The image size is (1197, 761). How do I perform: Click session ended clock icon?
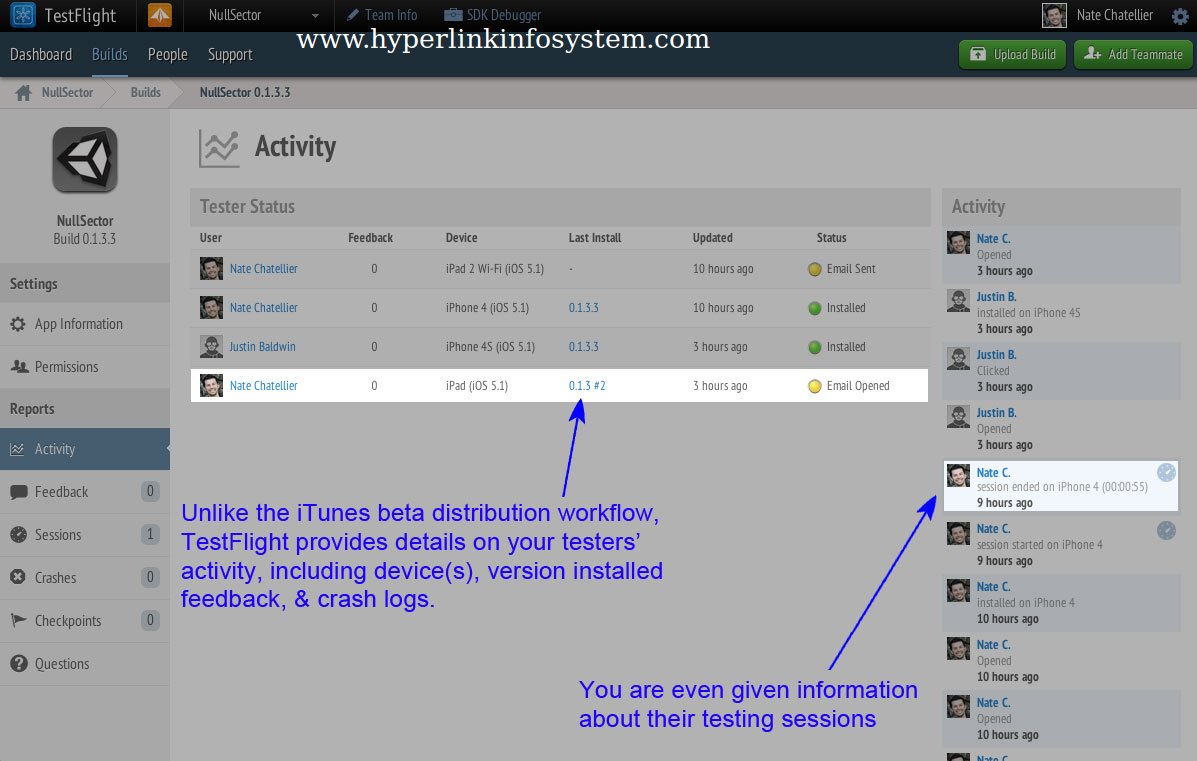tap(1166, 472)
